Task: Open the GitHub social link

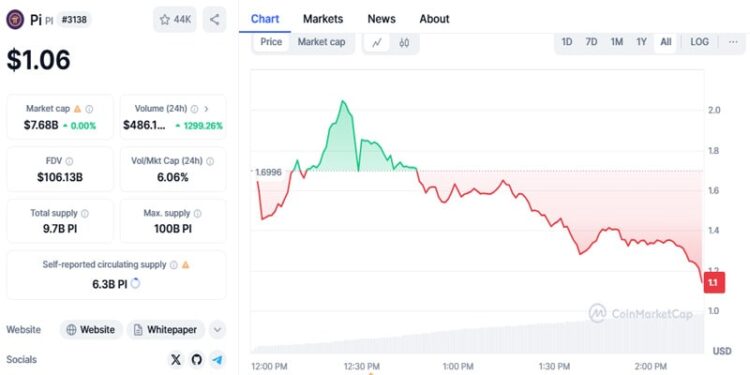Action: [197, 360]
